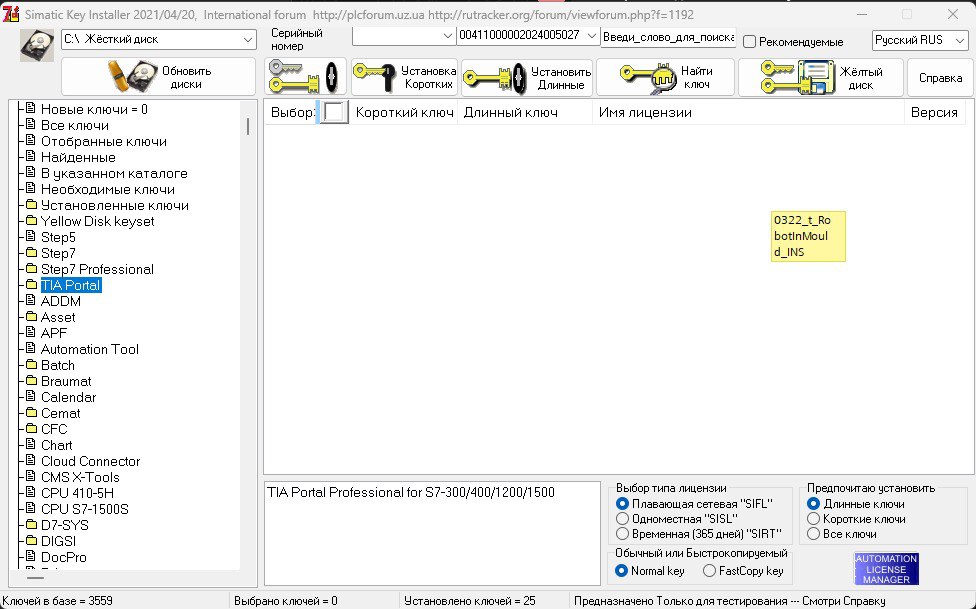Screen dimensions: 976x609
Task: Select Step5 in the tree
Action: pyautogui.click(x=58, y=237)
